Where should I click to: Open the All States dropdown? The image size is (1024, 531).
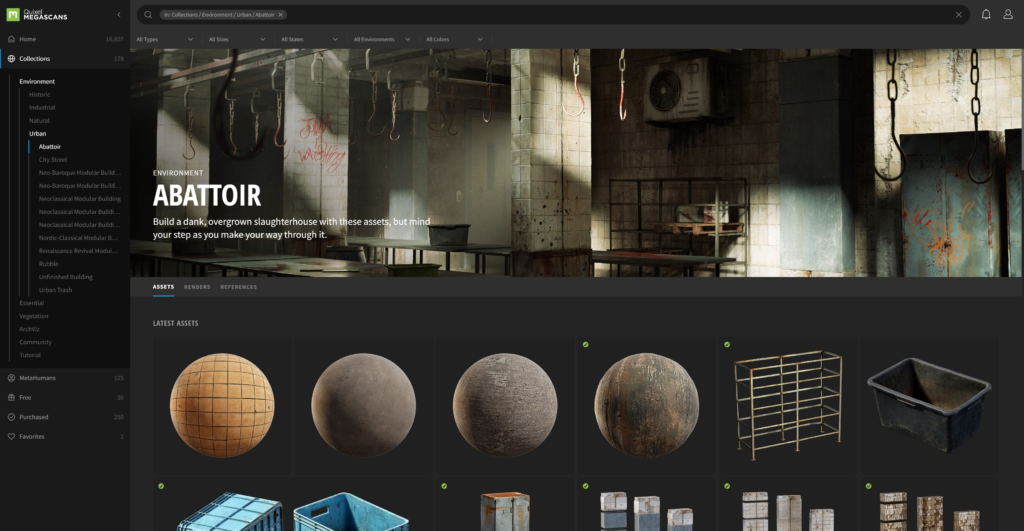click(x=310, y=39)
